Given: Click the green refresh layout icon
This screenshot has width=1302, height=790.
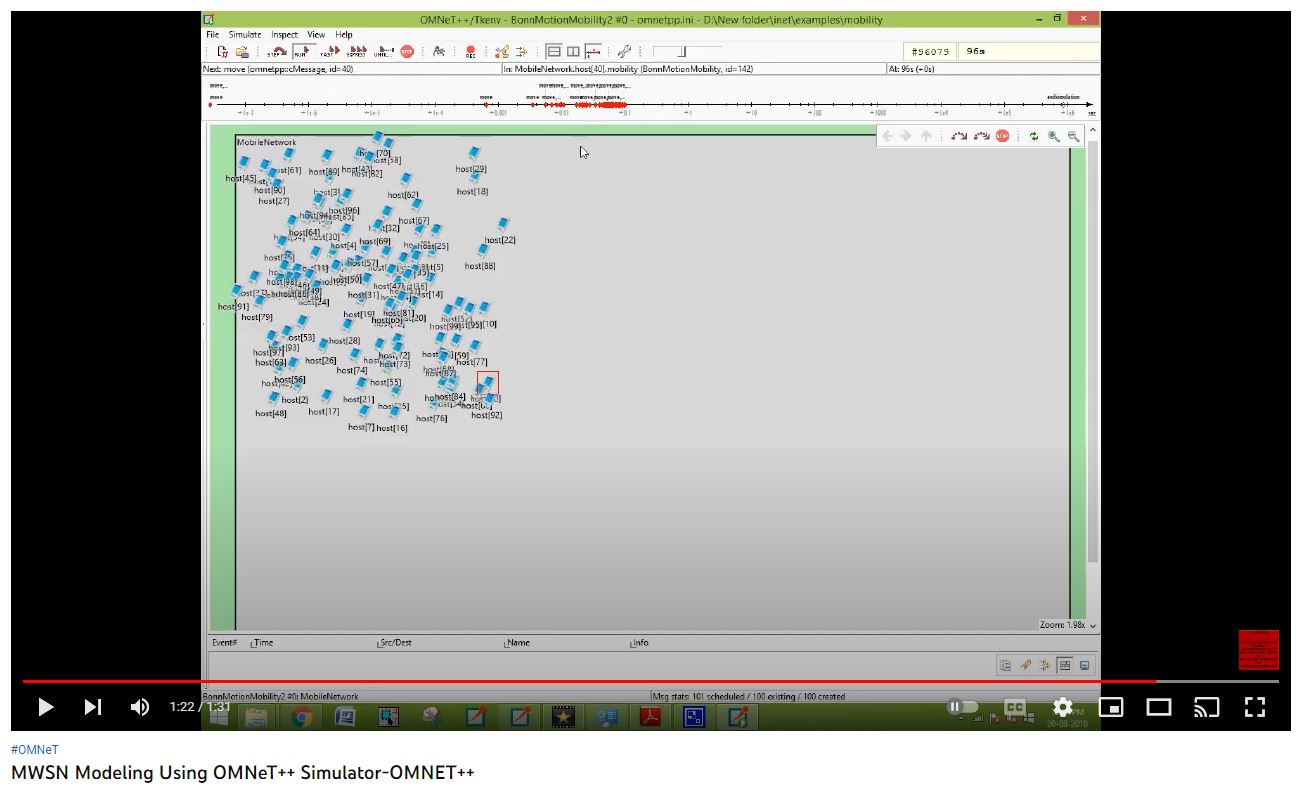Looking at the screenshot, I should tap(1033, 137).
